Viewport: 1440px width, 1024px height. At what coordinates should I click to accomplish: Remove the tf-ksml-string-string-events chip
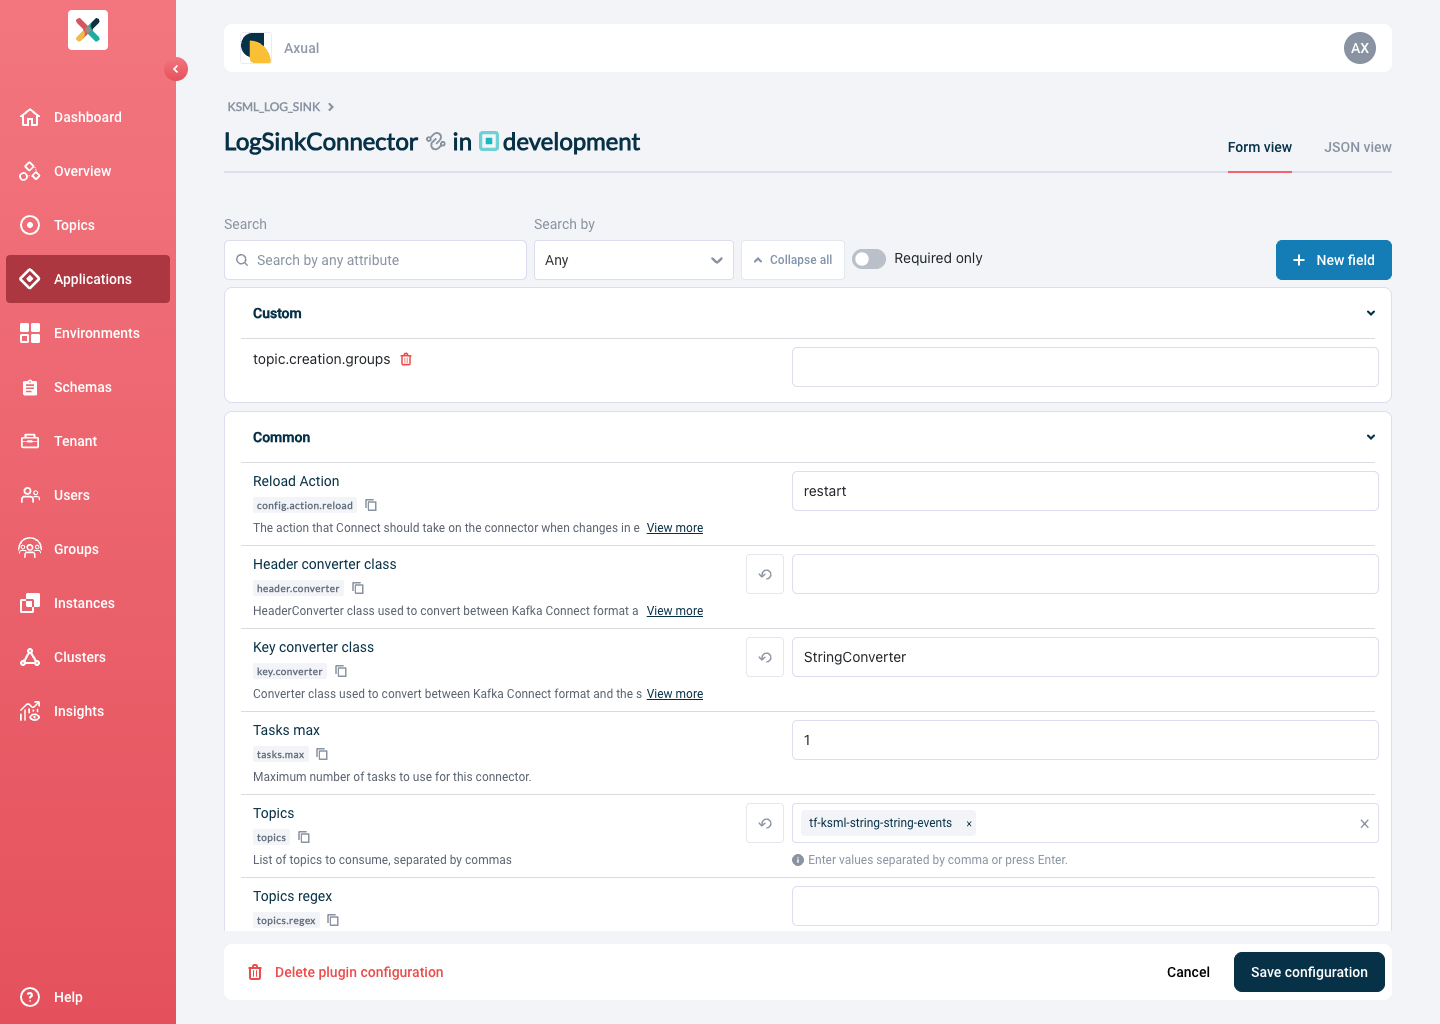click(x=969, y=824)
